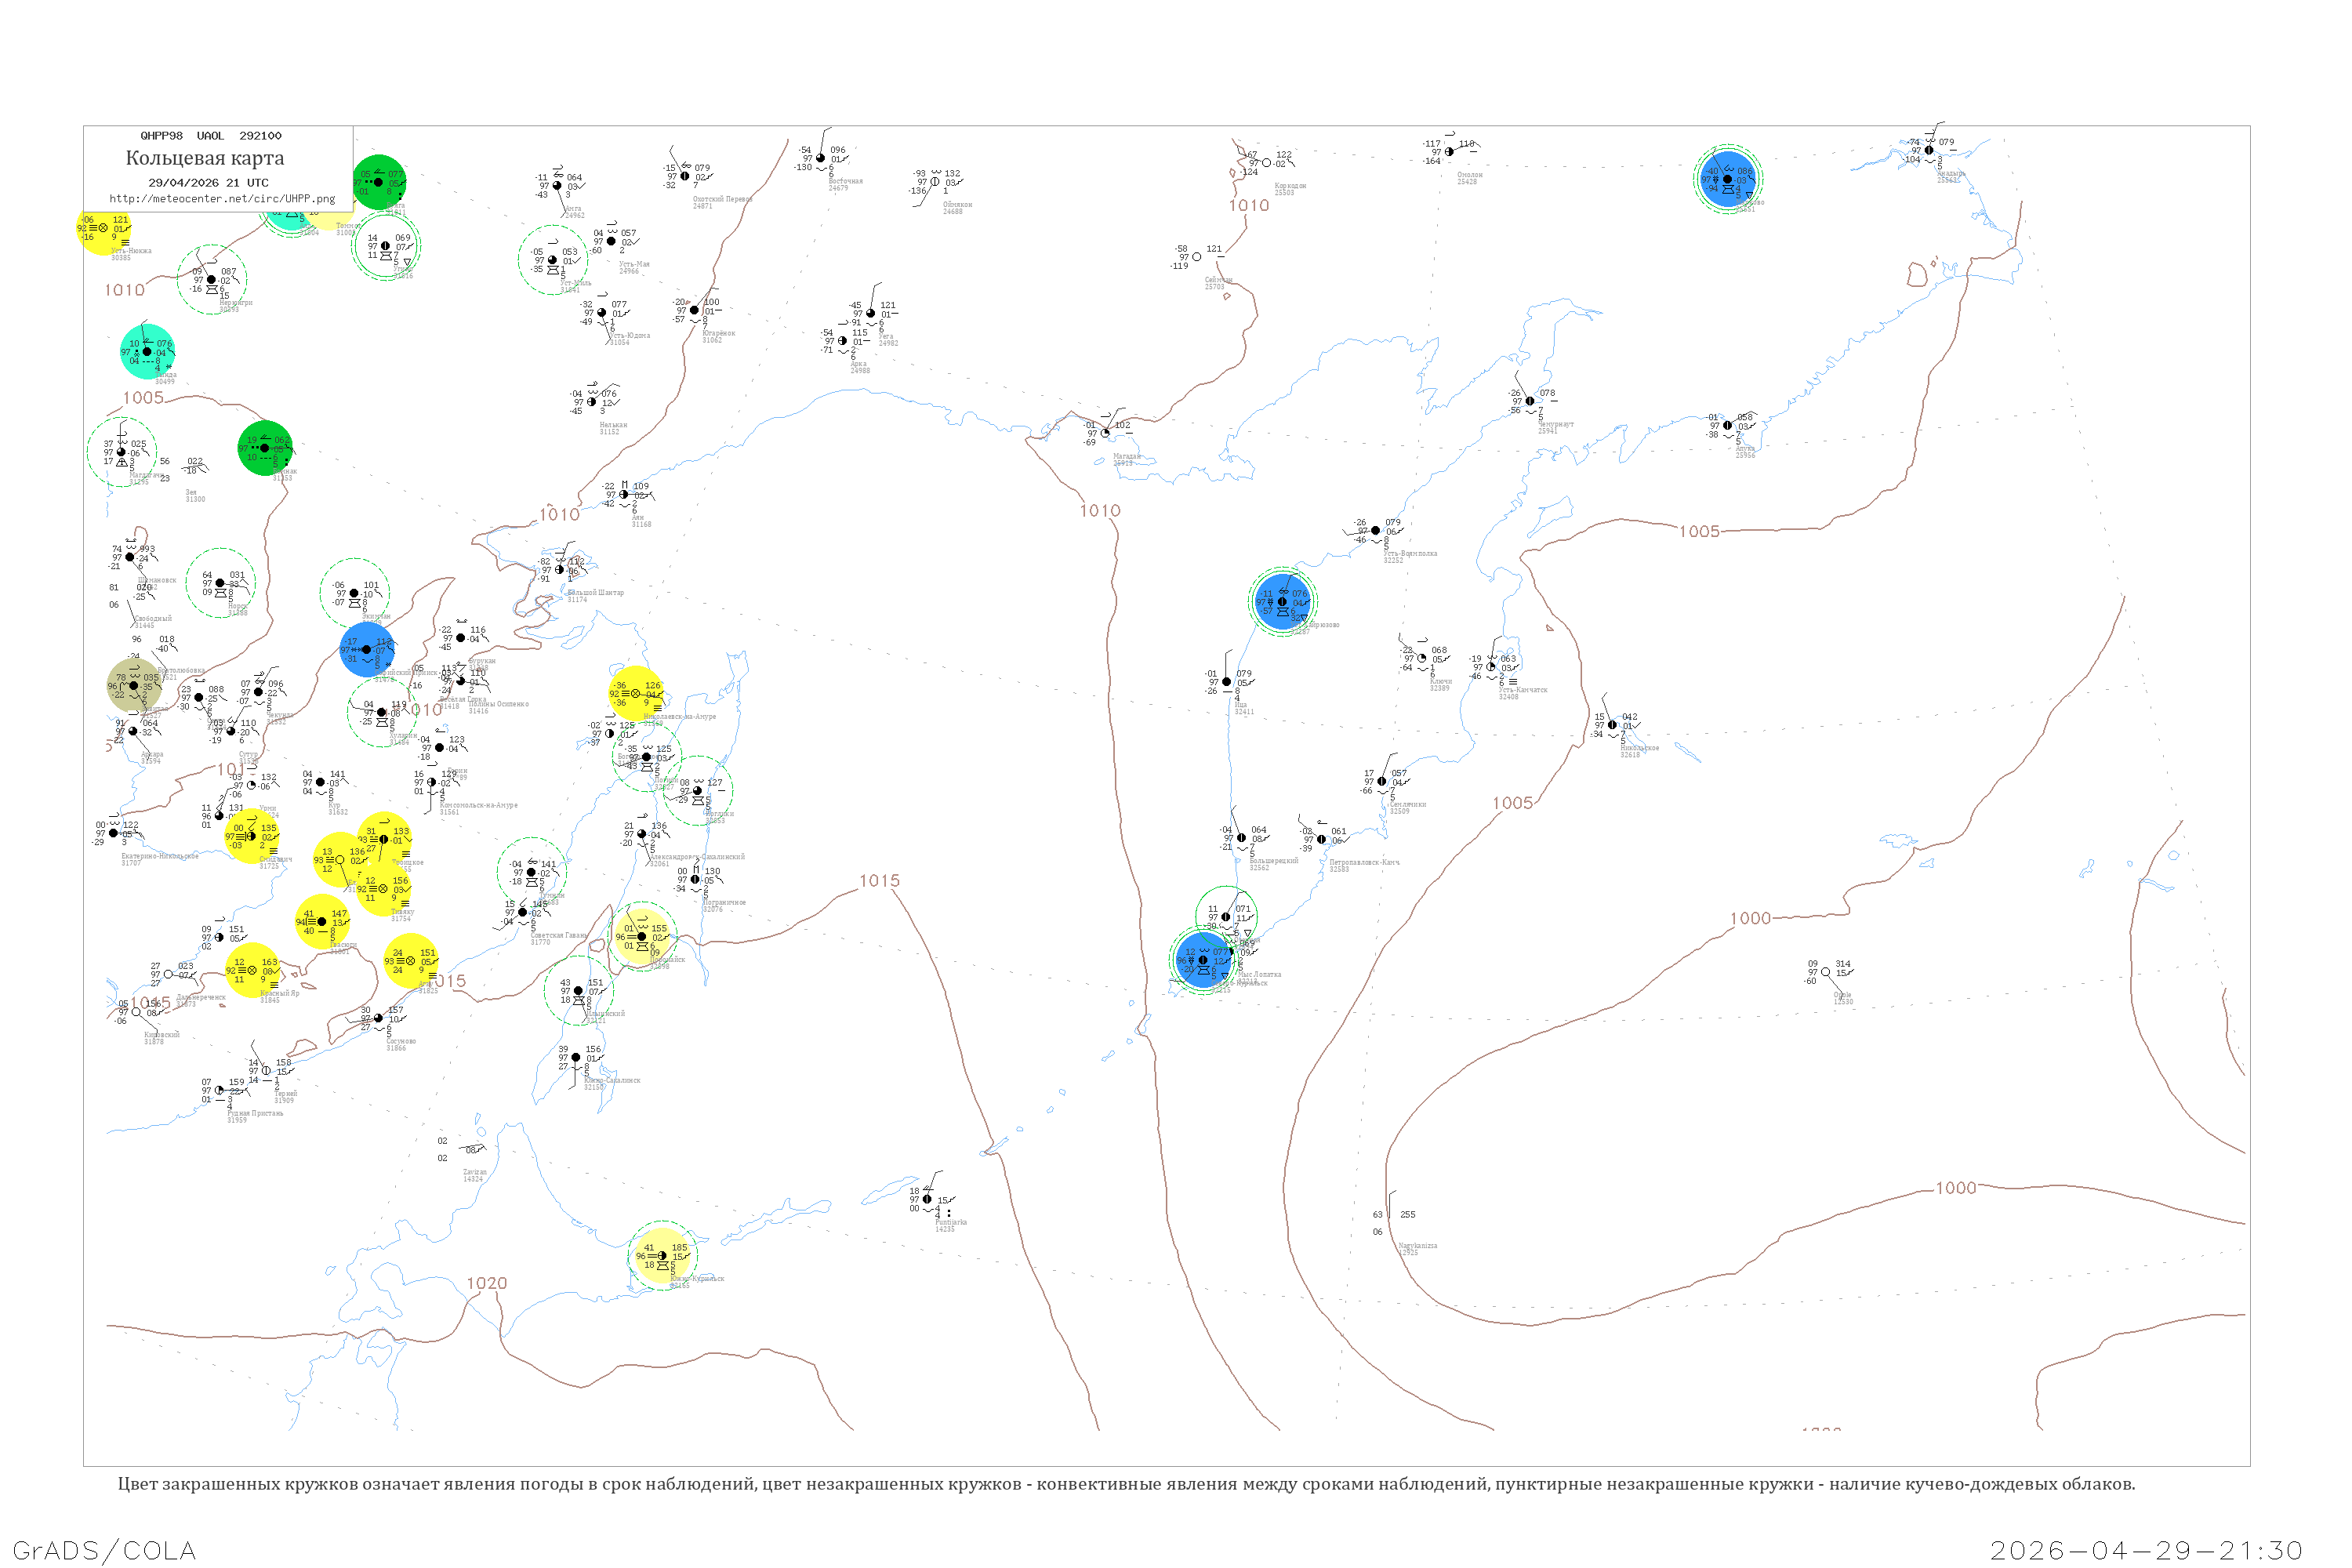
Task: Click the Магадан station label
Action: pyautogui.click(x=1126, y=457)
